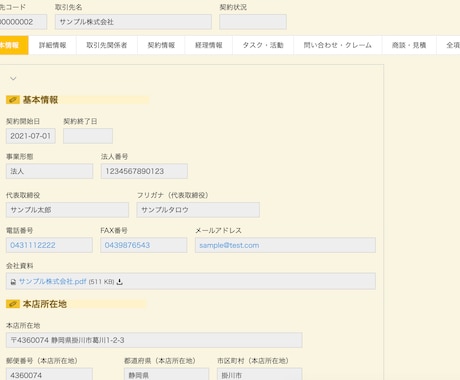Click the メールアドレス label

218,230
